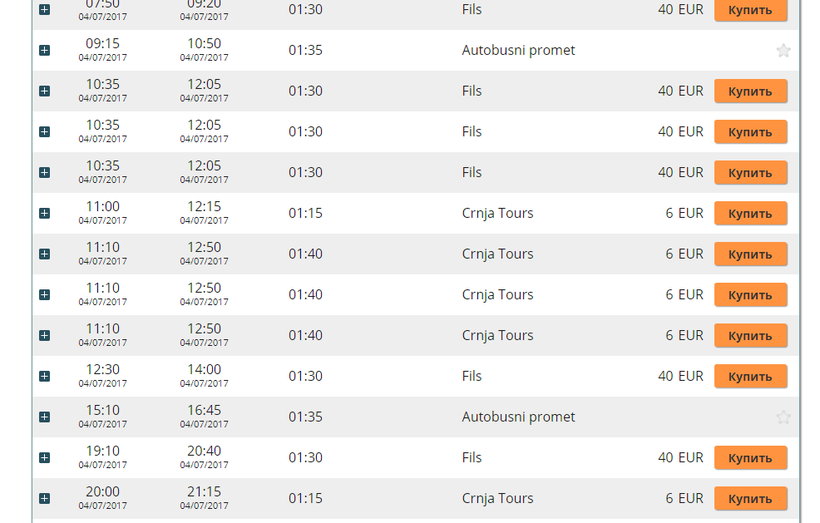Buy the 12:30 Fils ticket

(x=750, y=376)
